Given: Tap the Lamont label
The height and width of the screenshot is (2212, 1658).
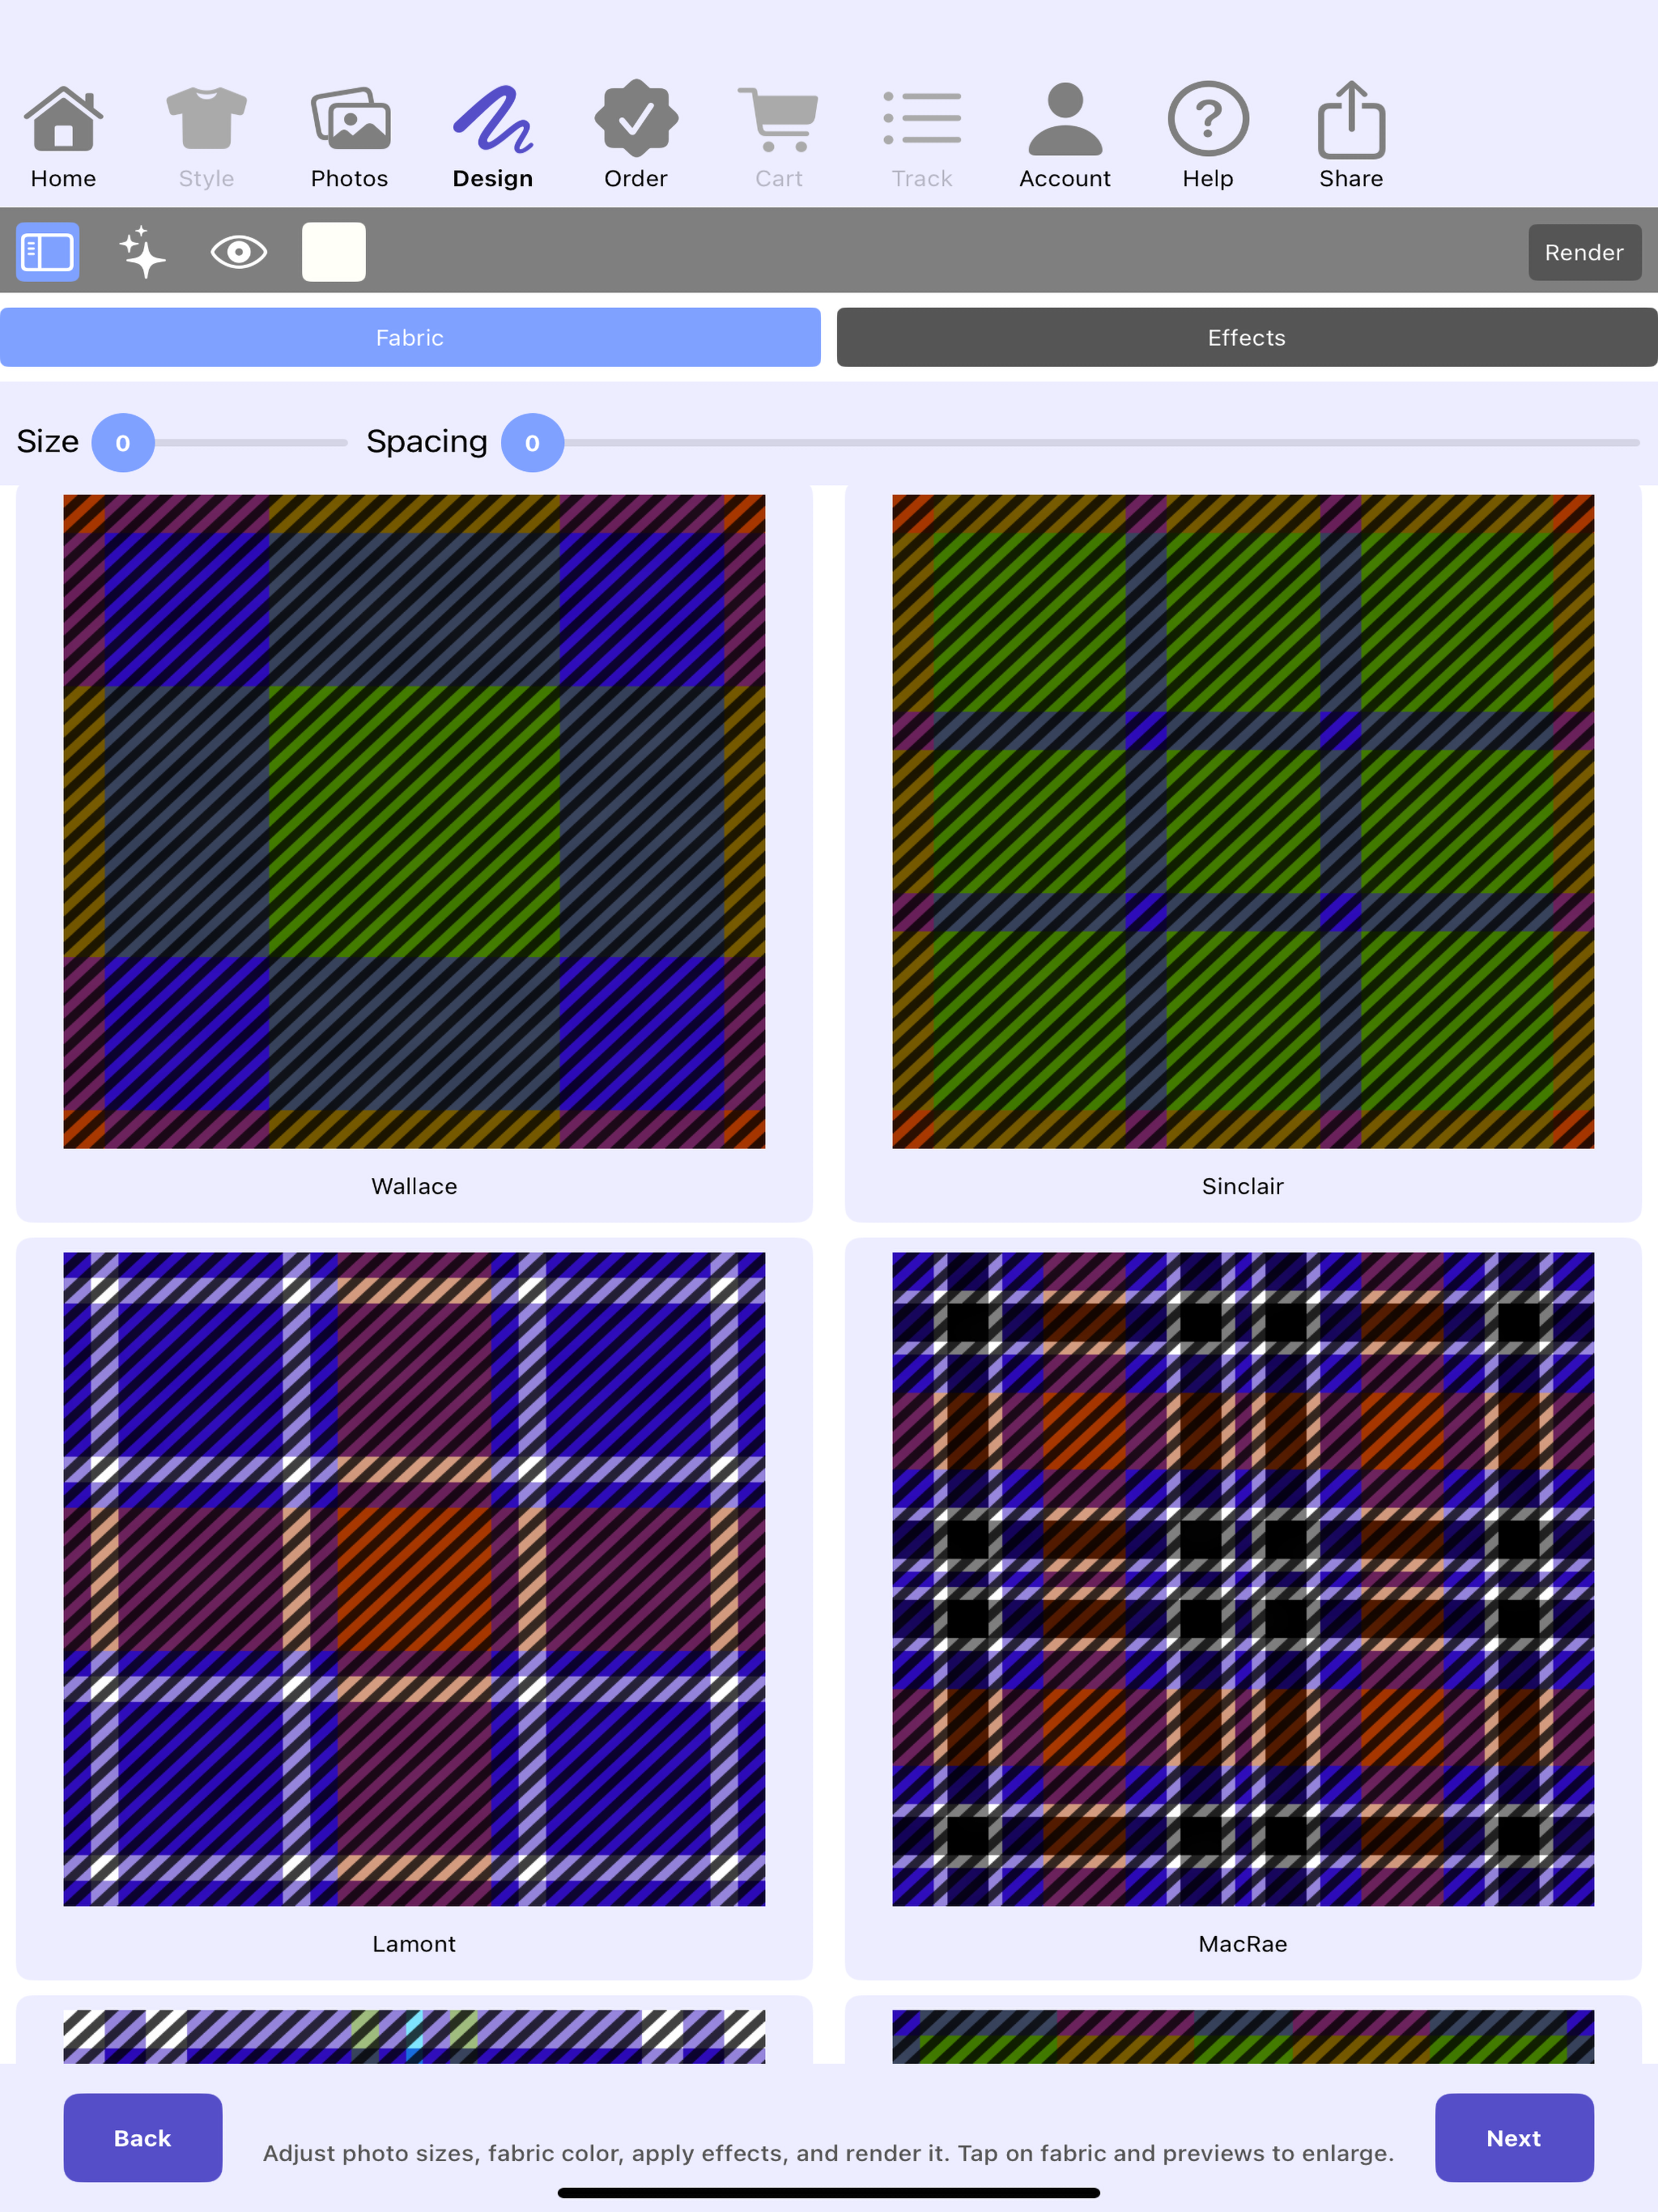Looking at the screenshot, I should coord(414,1944).
